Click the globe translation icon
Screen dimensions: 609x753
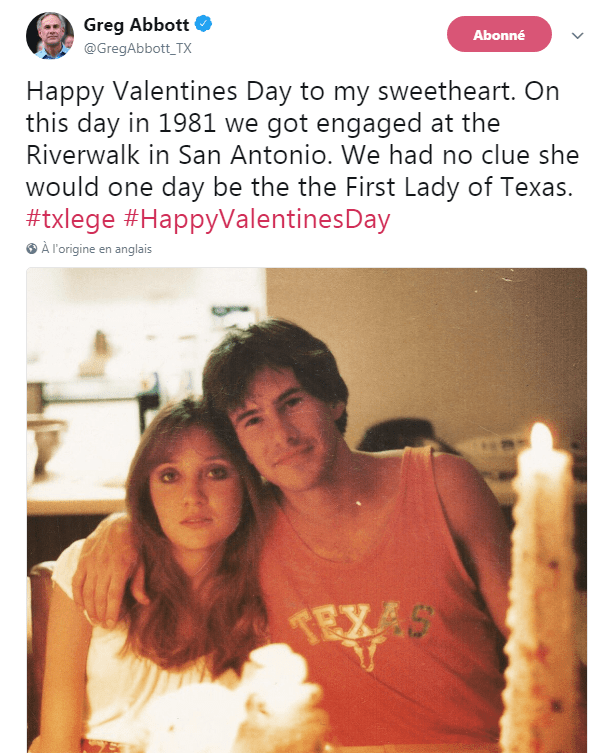click(32, 249)
